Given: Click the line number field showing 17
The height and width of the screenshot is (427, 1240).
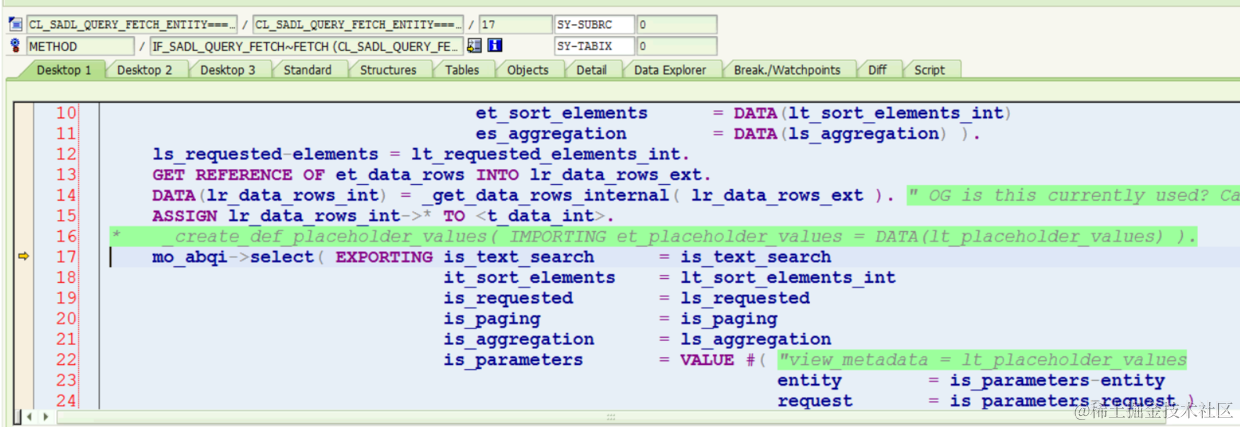Looking at the screenshot, I should (x=514, y=24).
